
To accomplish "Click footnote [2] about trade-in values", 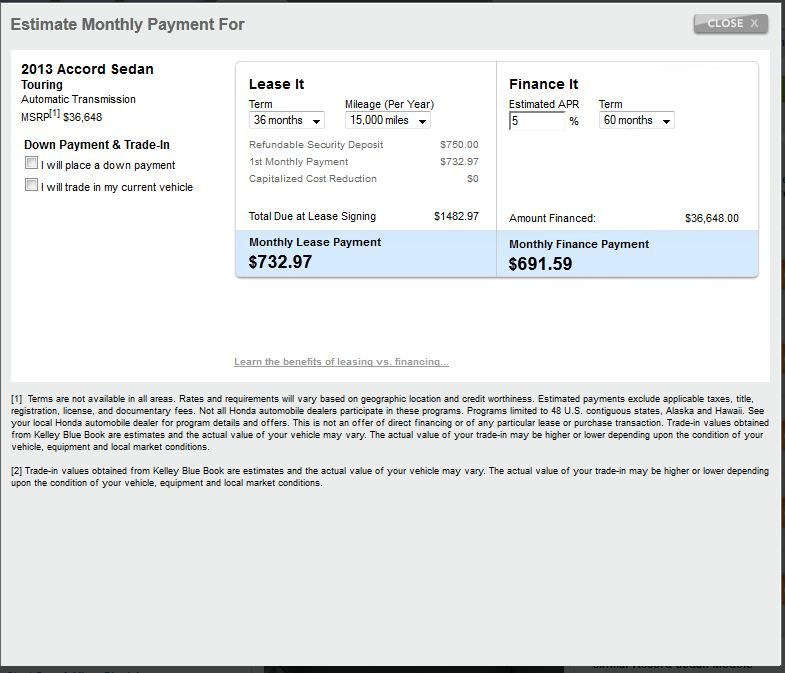I will click(389, 477).
